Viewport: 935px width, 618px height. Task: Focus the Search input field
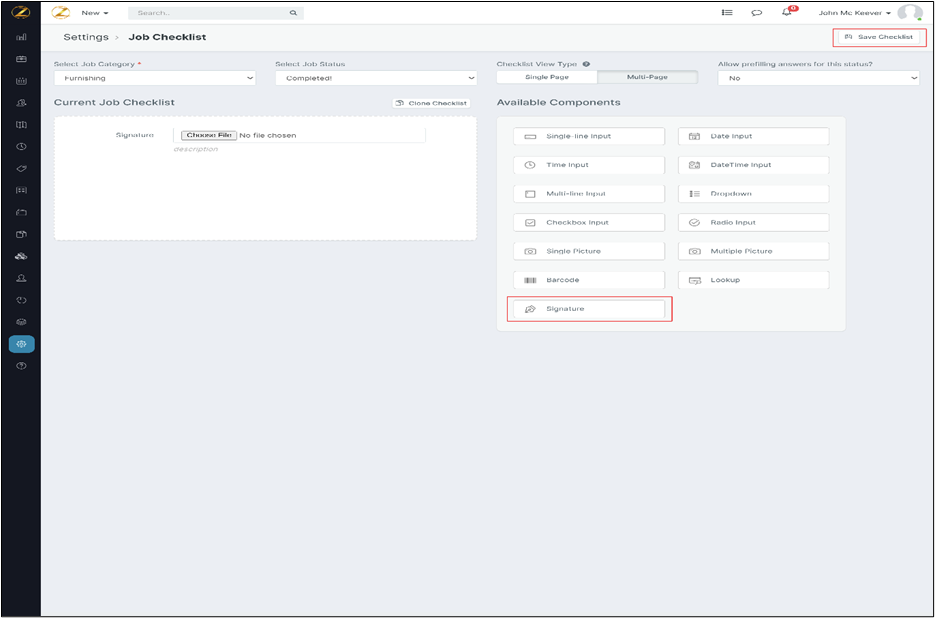coord(216,13)
